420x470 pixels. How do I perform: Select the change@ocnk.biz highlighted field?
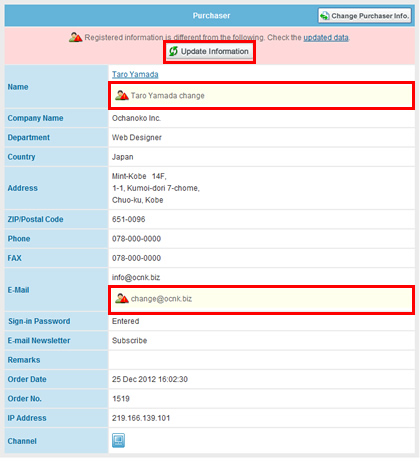pyautogui.click(x=262, y=299)
